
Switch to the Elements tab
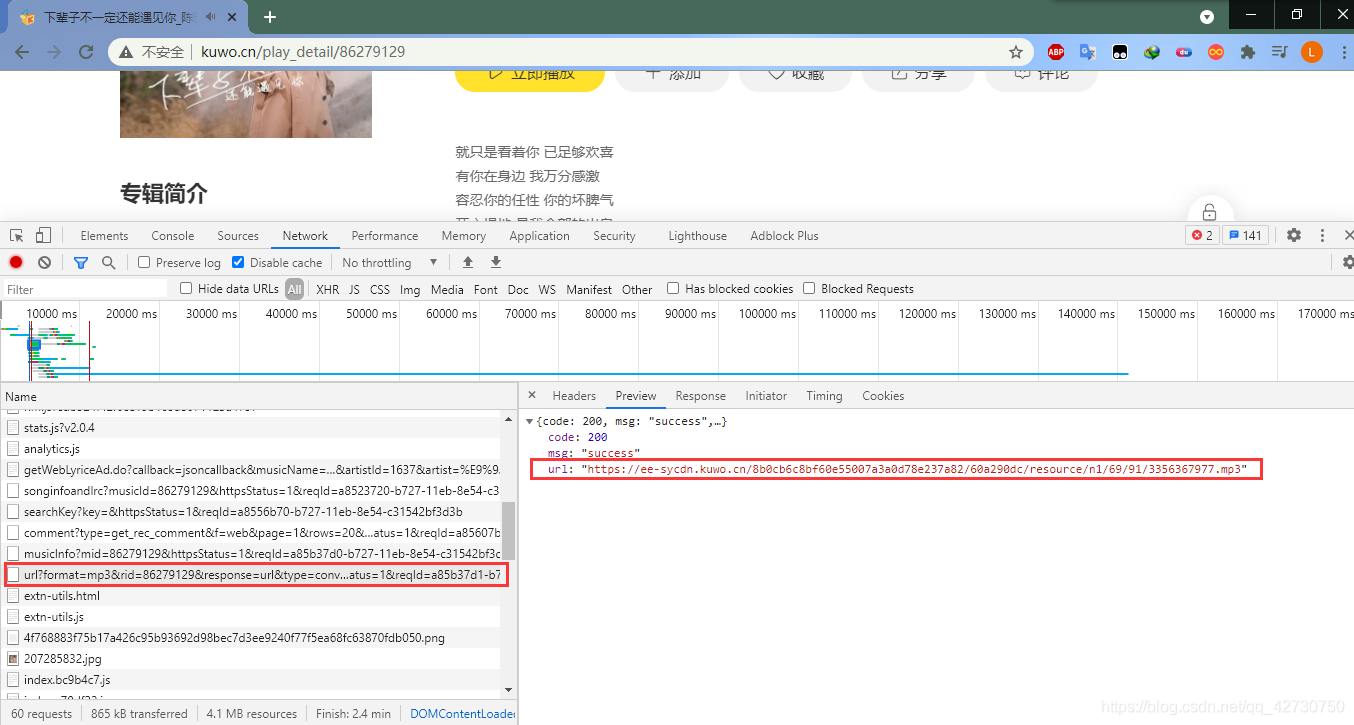[104, 235]
